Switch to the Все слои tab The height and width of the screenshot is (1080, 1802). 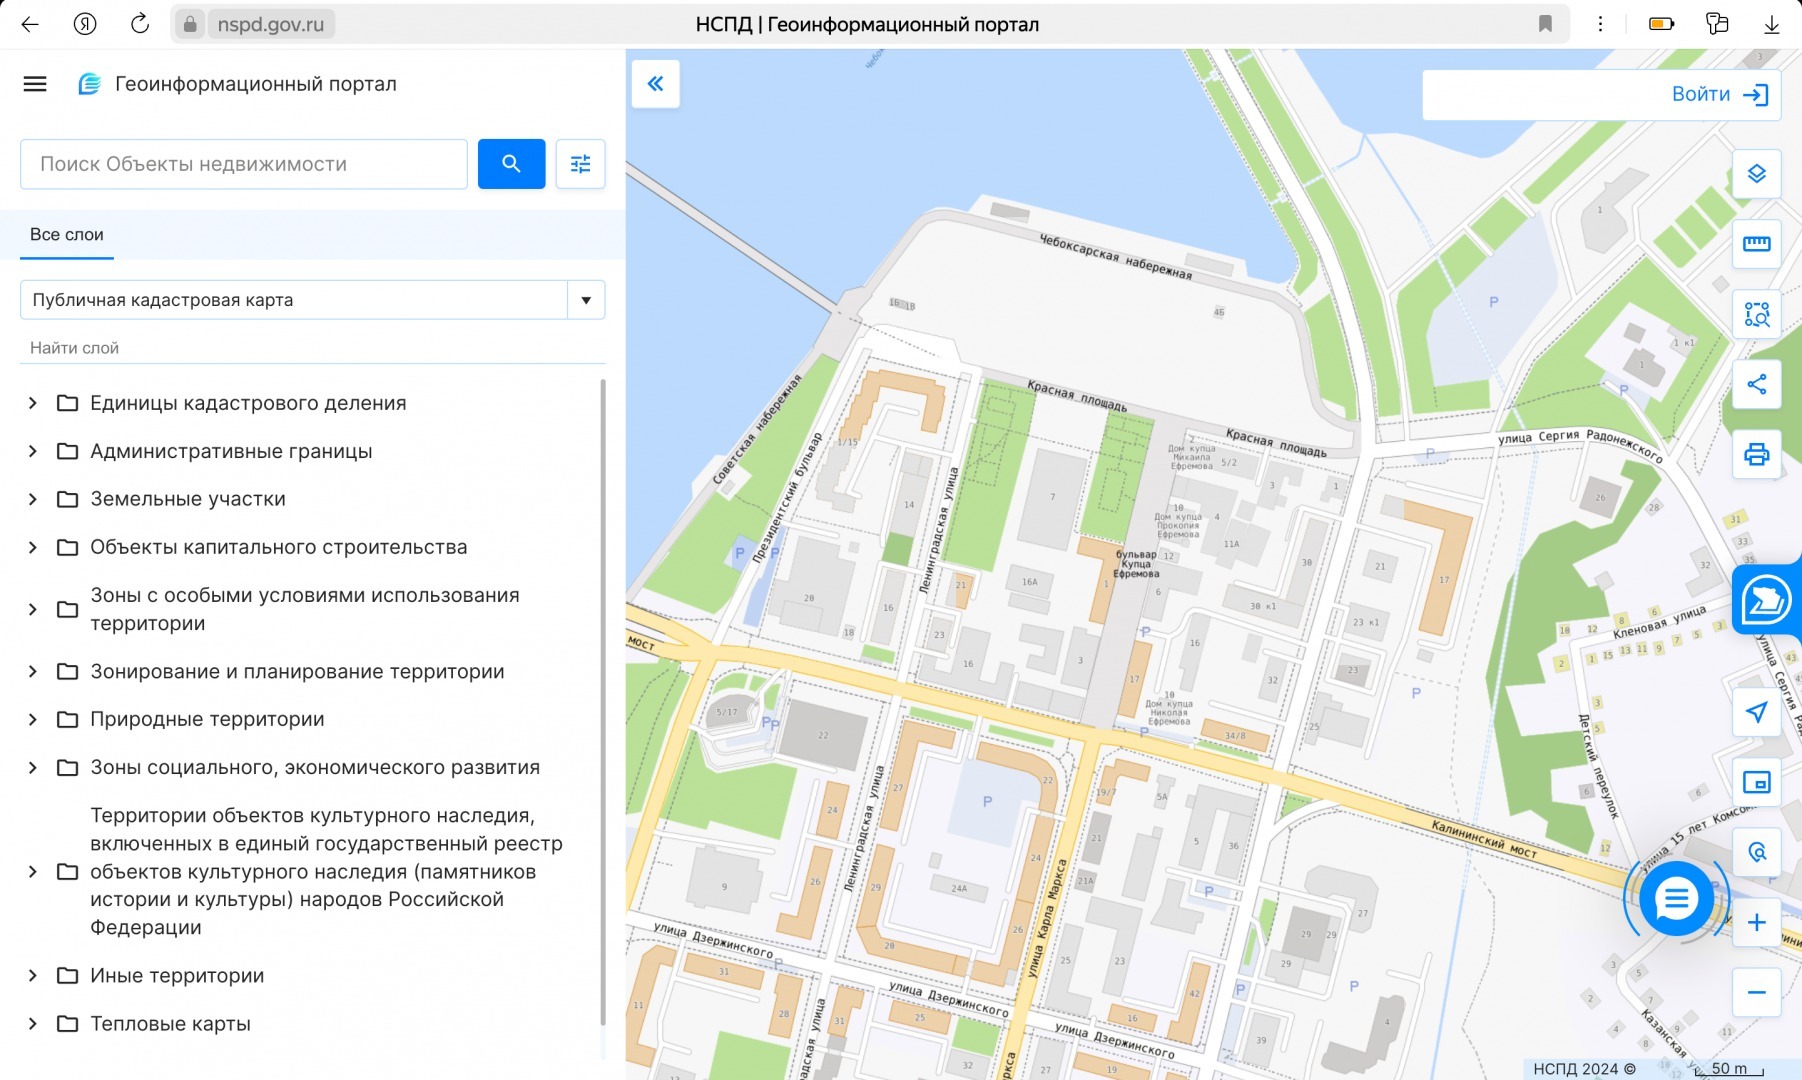click(67, 235)
